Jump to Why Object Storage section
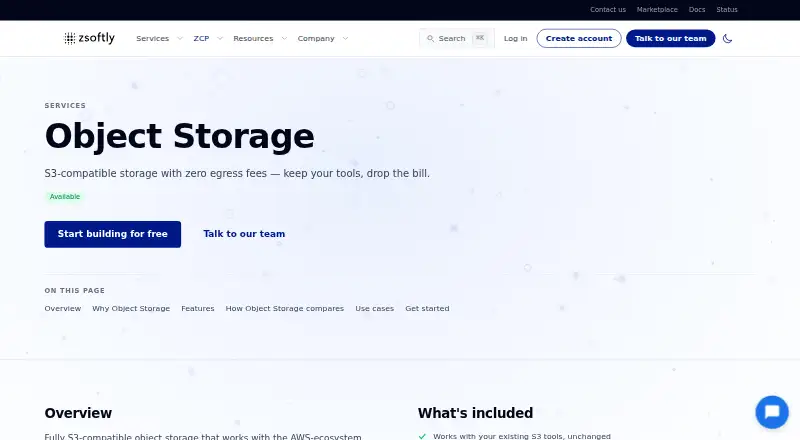Image resolution: width=800 pixels, height=440 pixels. 131,308
